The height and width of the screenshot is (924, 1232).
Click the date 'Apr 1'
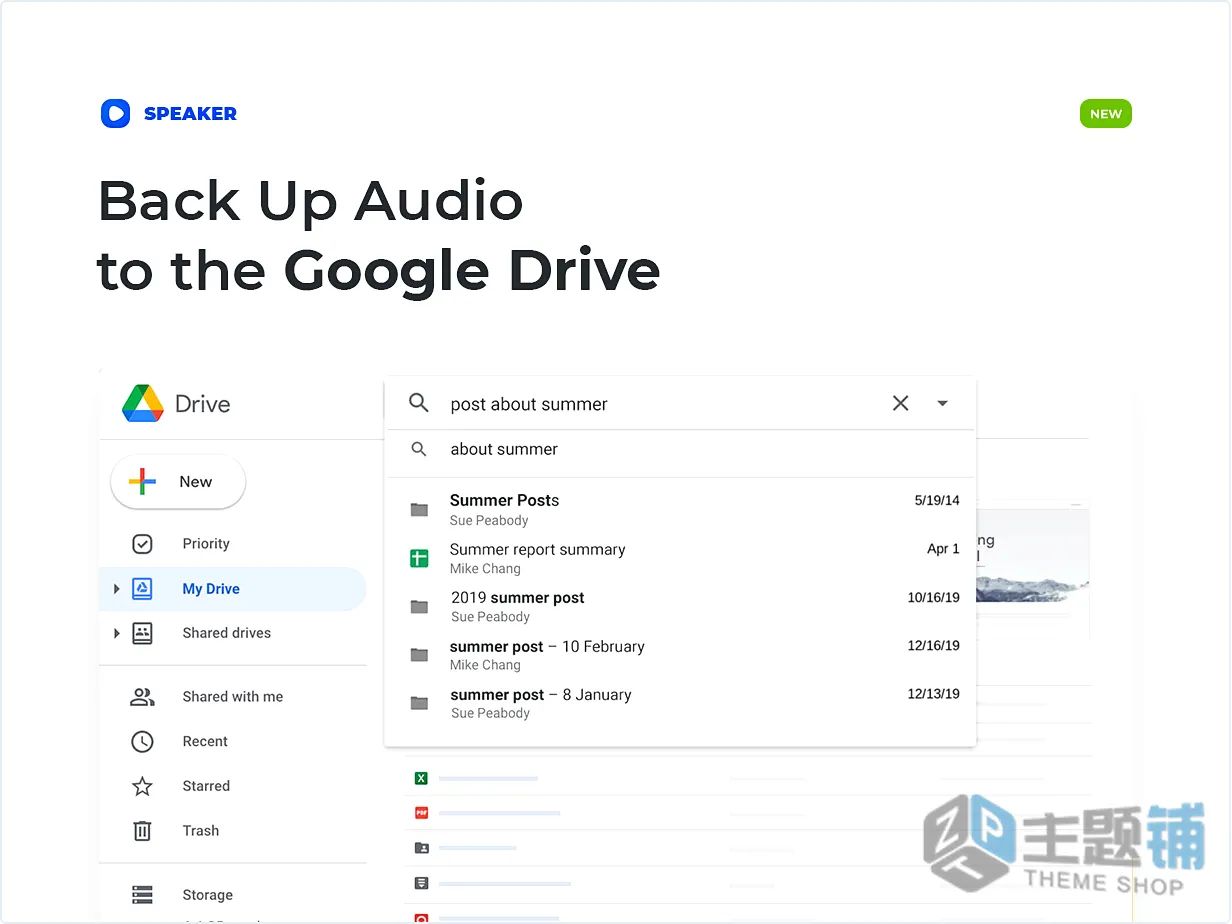943,549
